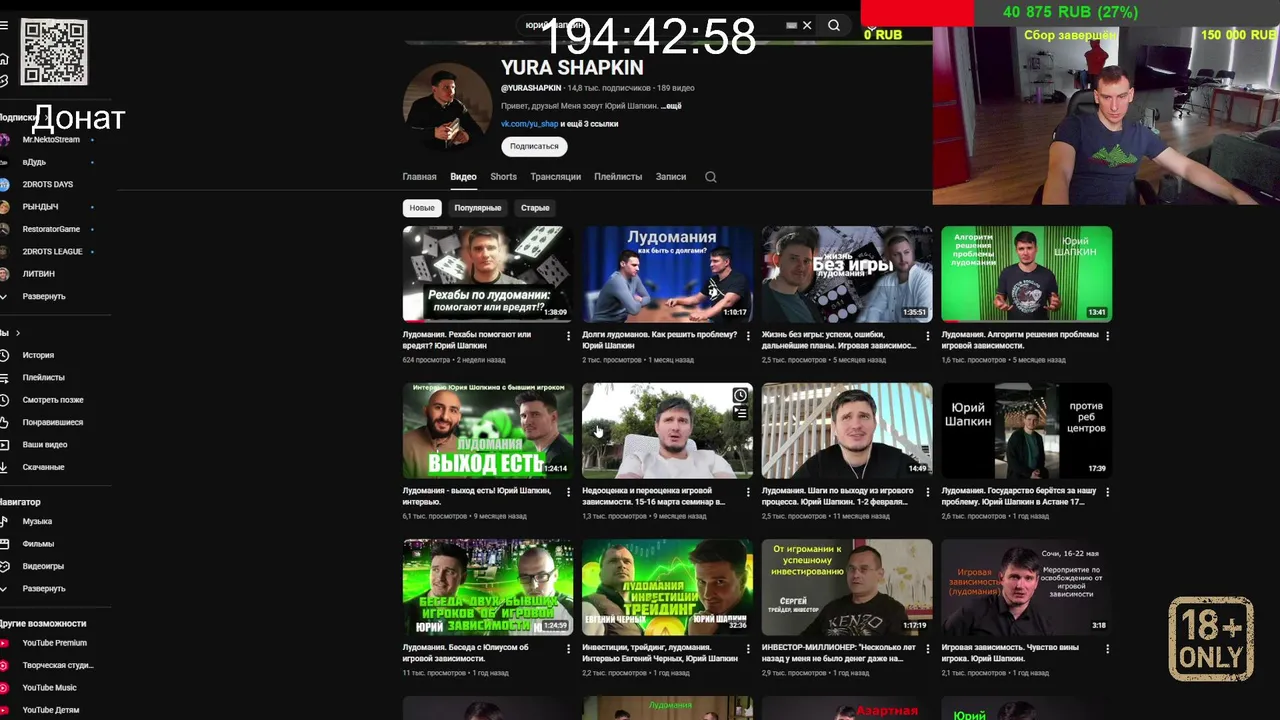Viewport: 1280px width, 720px height.
Task: Open the и ещё 3 ссылки links
Action: pyautogui.click(x=589, y=124)
